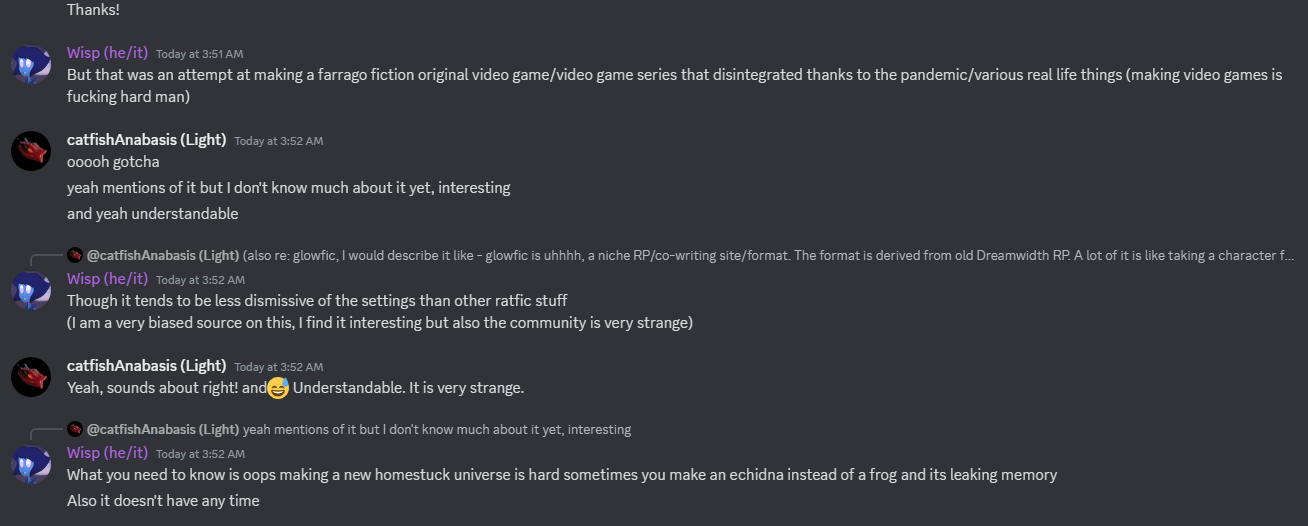Open Wisp's avatar beside the homestuck universe message

31,464
